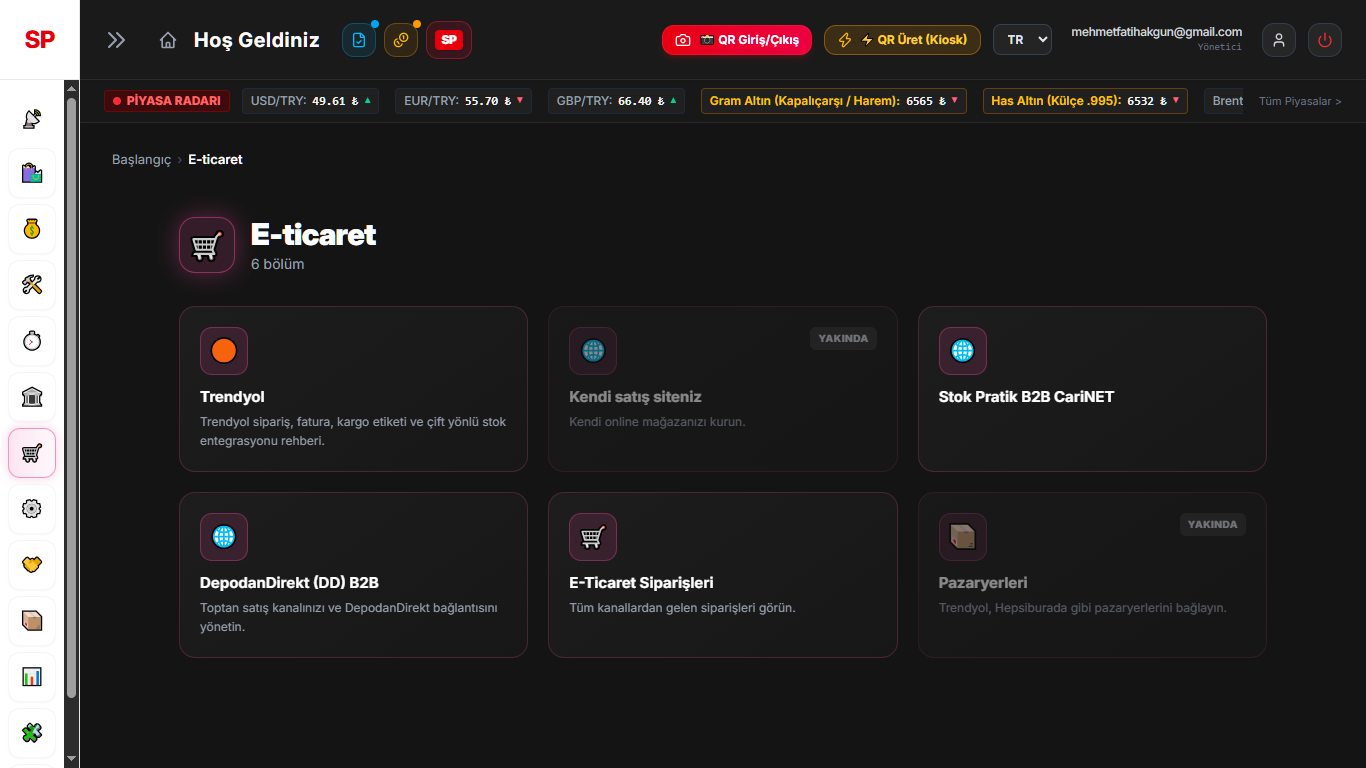Open the DepodanDirekt (DD) B2B card
The height and width of the screenshot is (768, 1366).
pos(353,575)
